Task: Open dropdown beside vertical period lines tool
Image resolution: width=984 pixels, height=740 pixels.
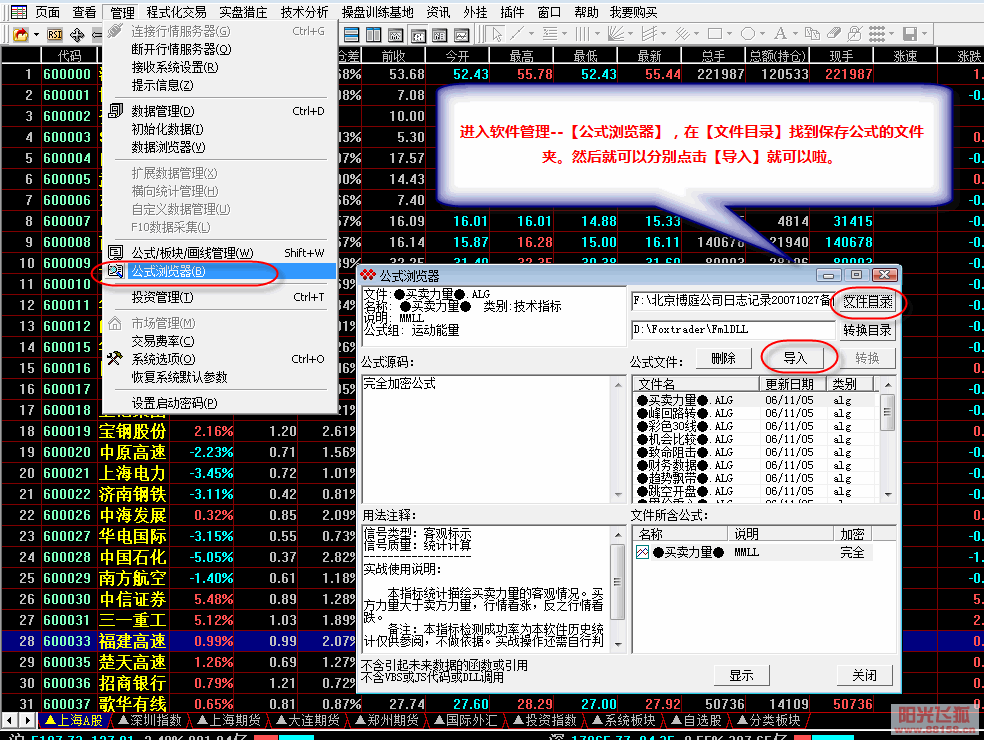Action: coord(597,34)
